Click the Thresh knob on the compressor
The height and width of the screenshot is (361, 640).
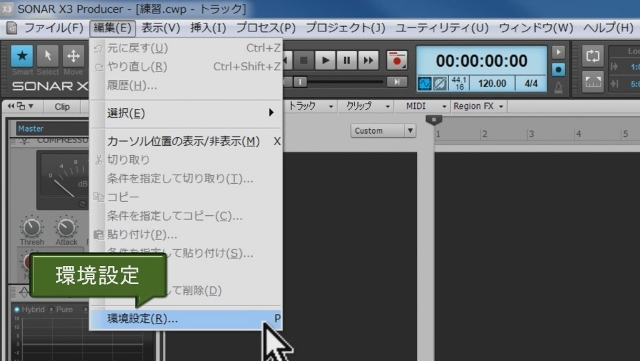tap(31, 227)
